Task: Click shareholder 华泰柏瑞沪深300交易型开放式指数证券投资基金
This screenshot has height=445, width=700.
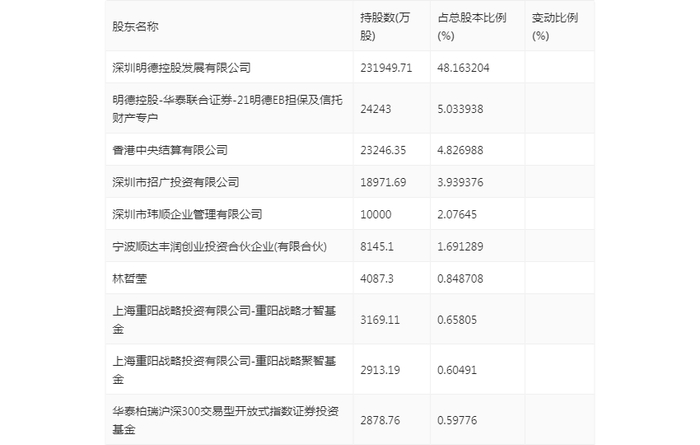Action: coord(225,420)
